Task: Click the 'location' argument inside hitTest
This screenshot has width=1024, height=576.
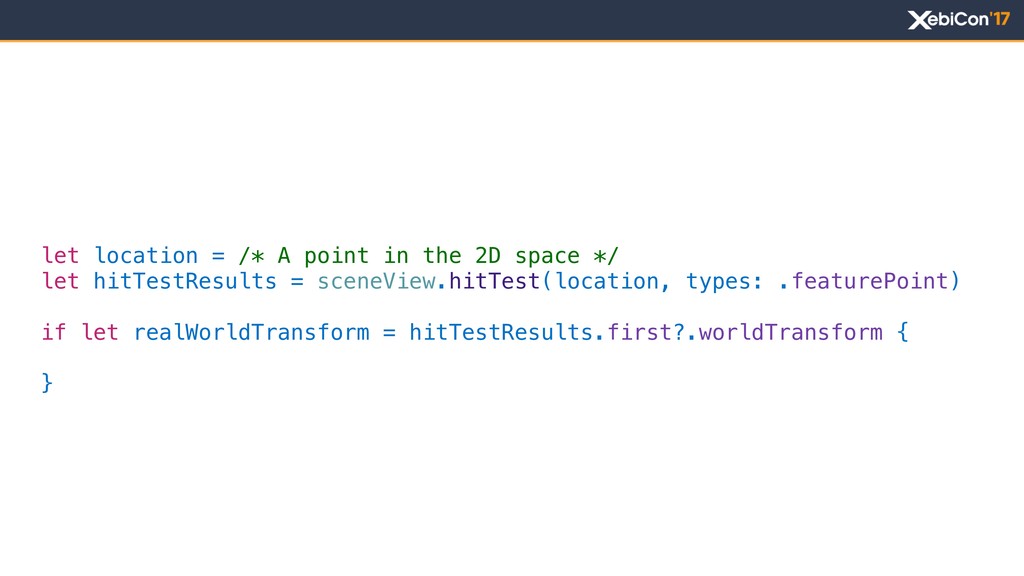Action: pyautogui.click(x=607, y=281)
